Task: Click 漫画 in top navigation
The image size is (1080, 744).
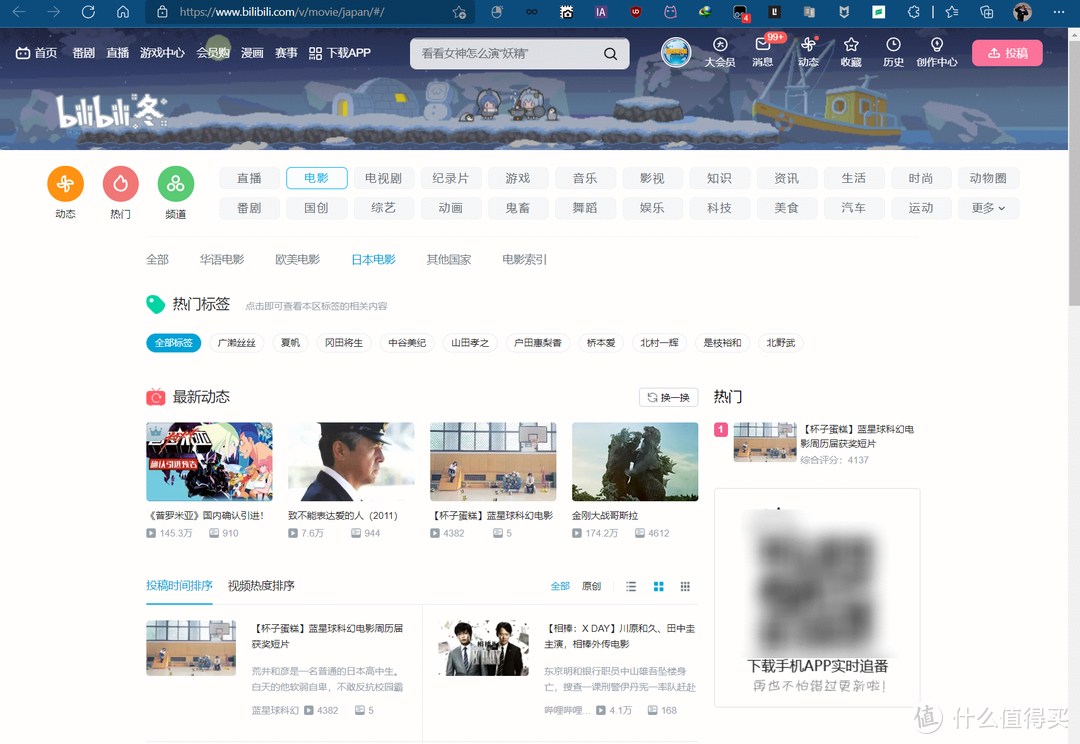Action: point(252,53)
